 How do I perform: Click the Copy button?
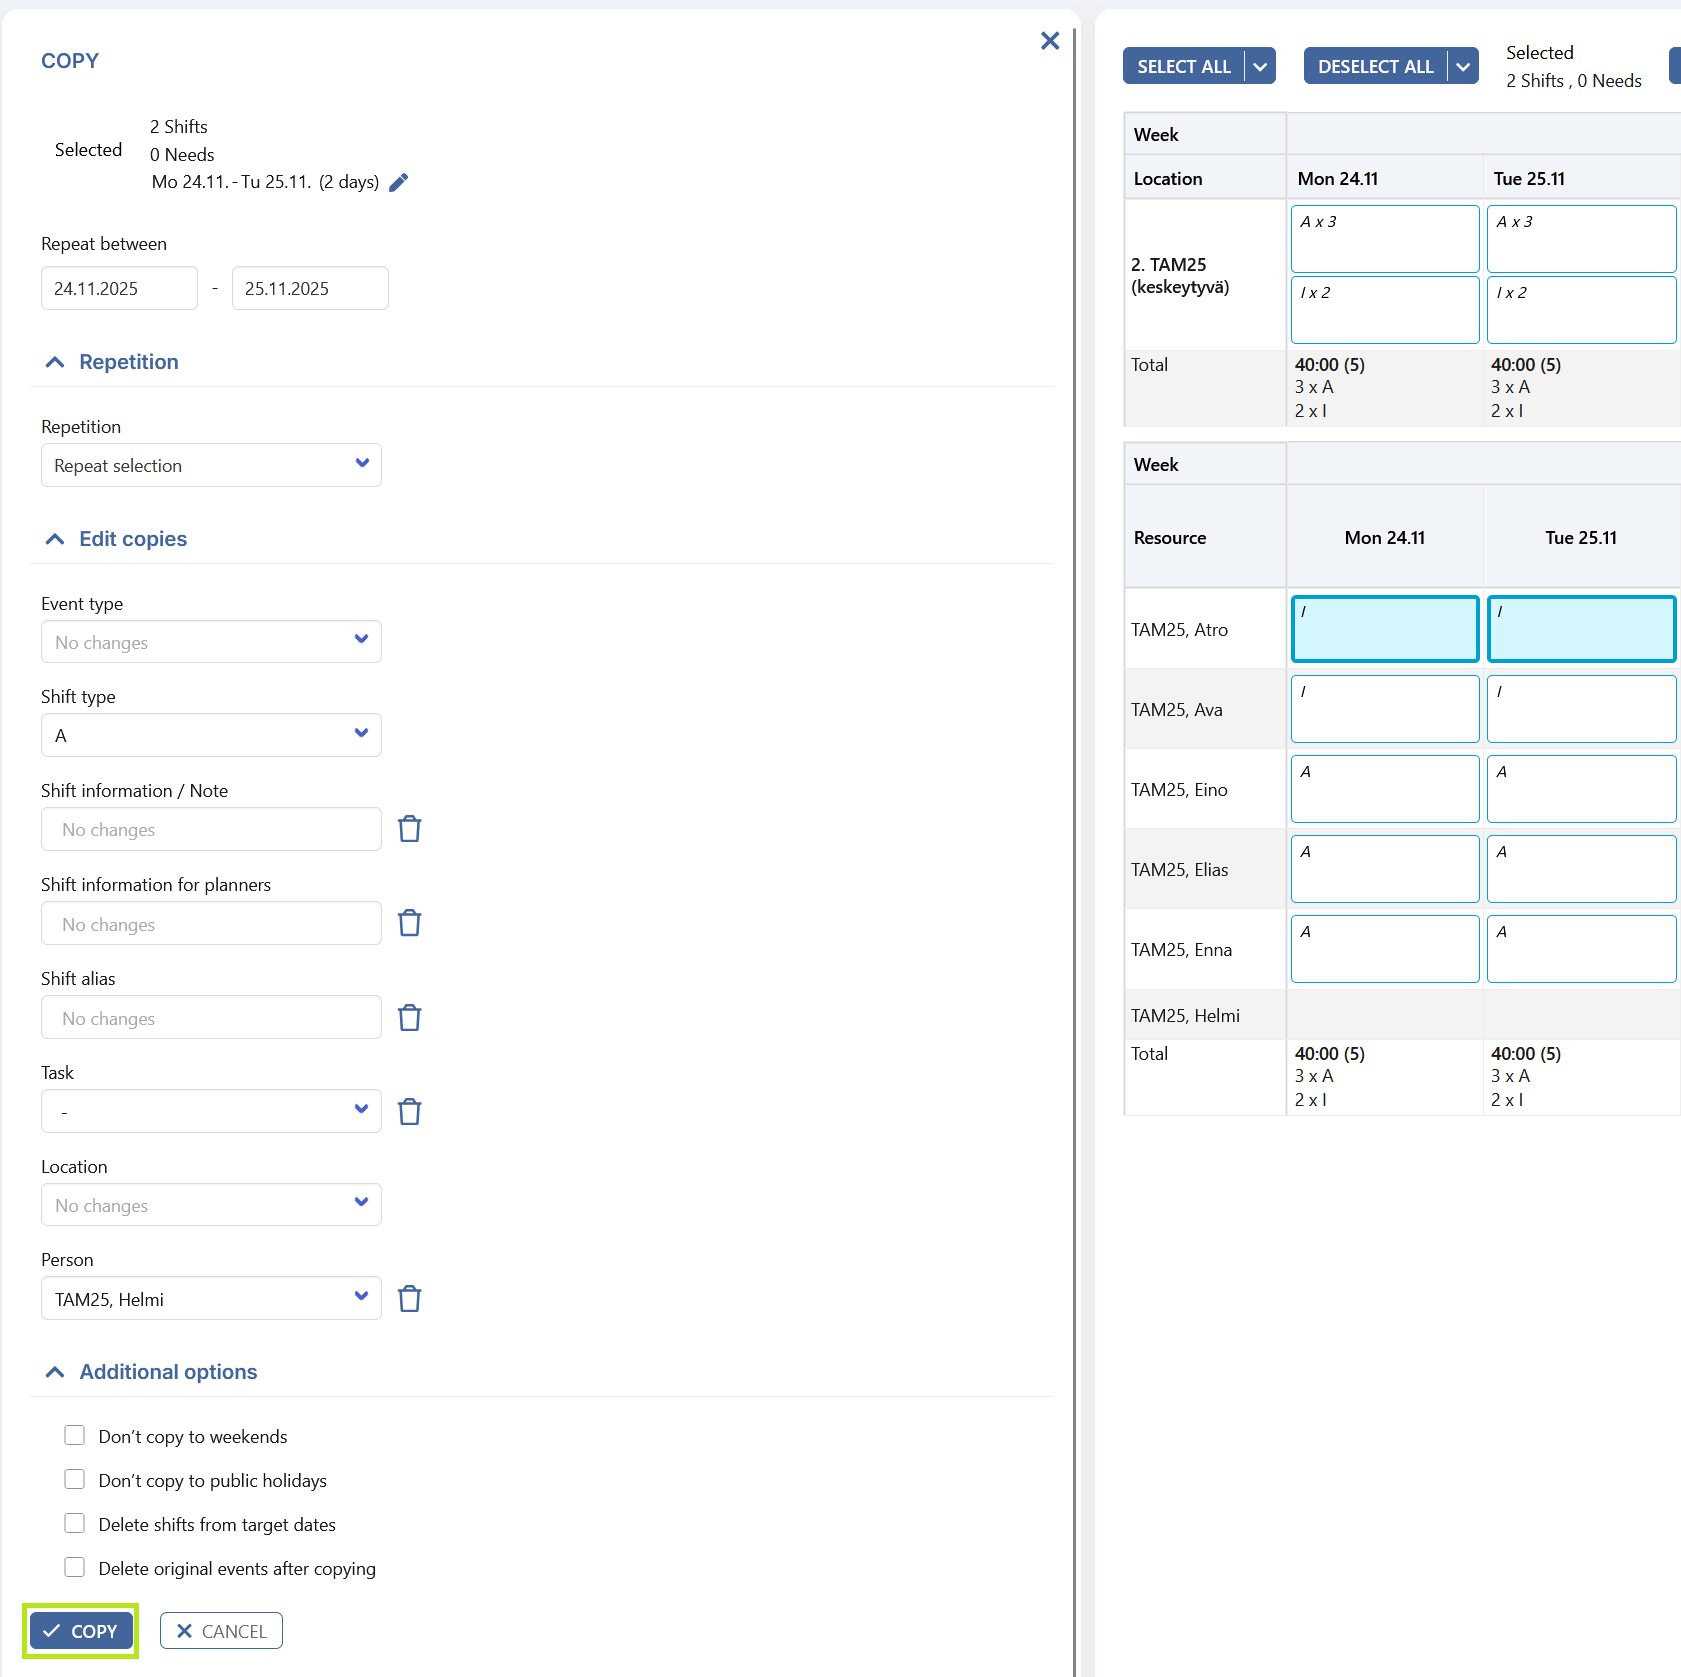point(81,1631)
